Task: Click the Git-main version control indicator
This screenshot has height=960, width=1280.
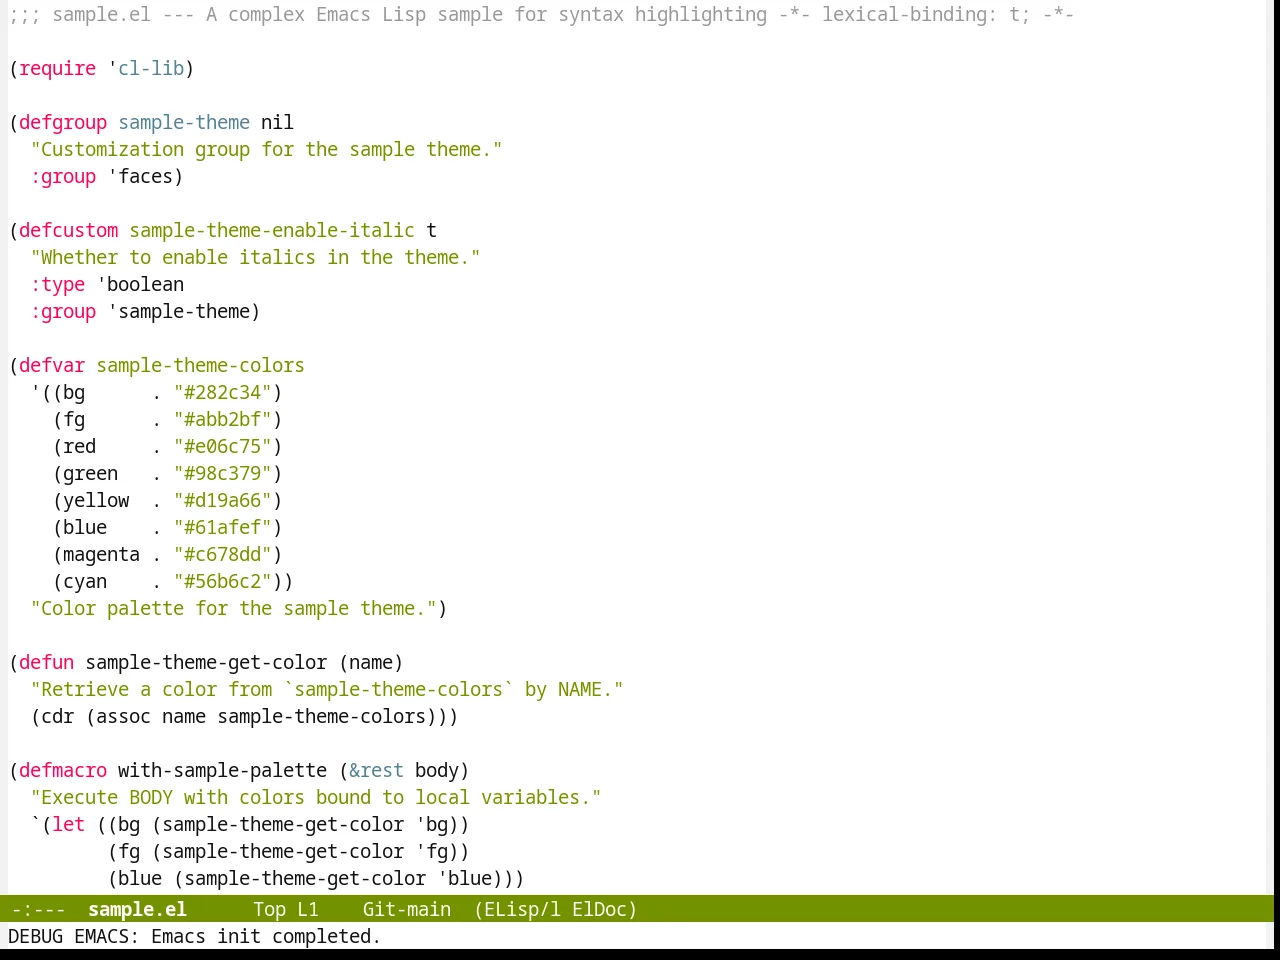Action: (406, 909)
